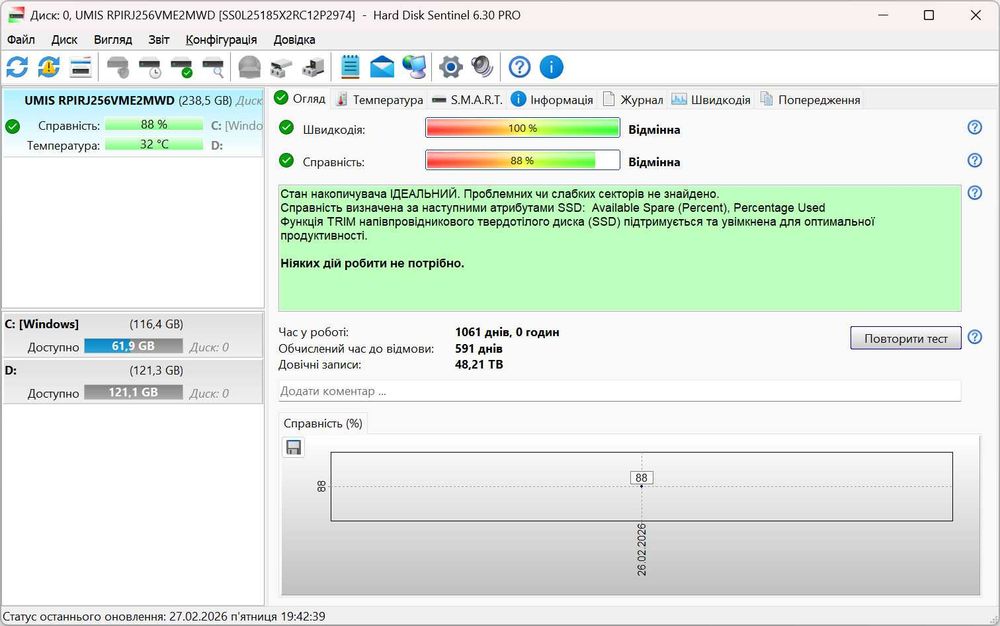Select UMIS RPIRJ256VME2MWD disk in left panel
This screenshot has height=626, width=1000.
point(133,122)
